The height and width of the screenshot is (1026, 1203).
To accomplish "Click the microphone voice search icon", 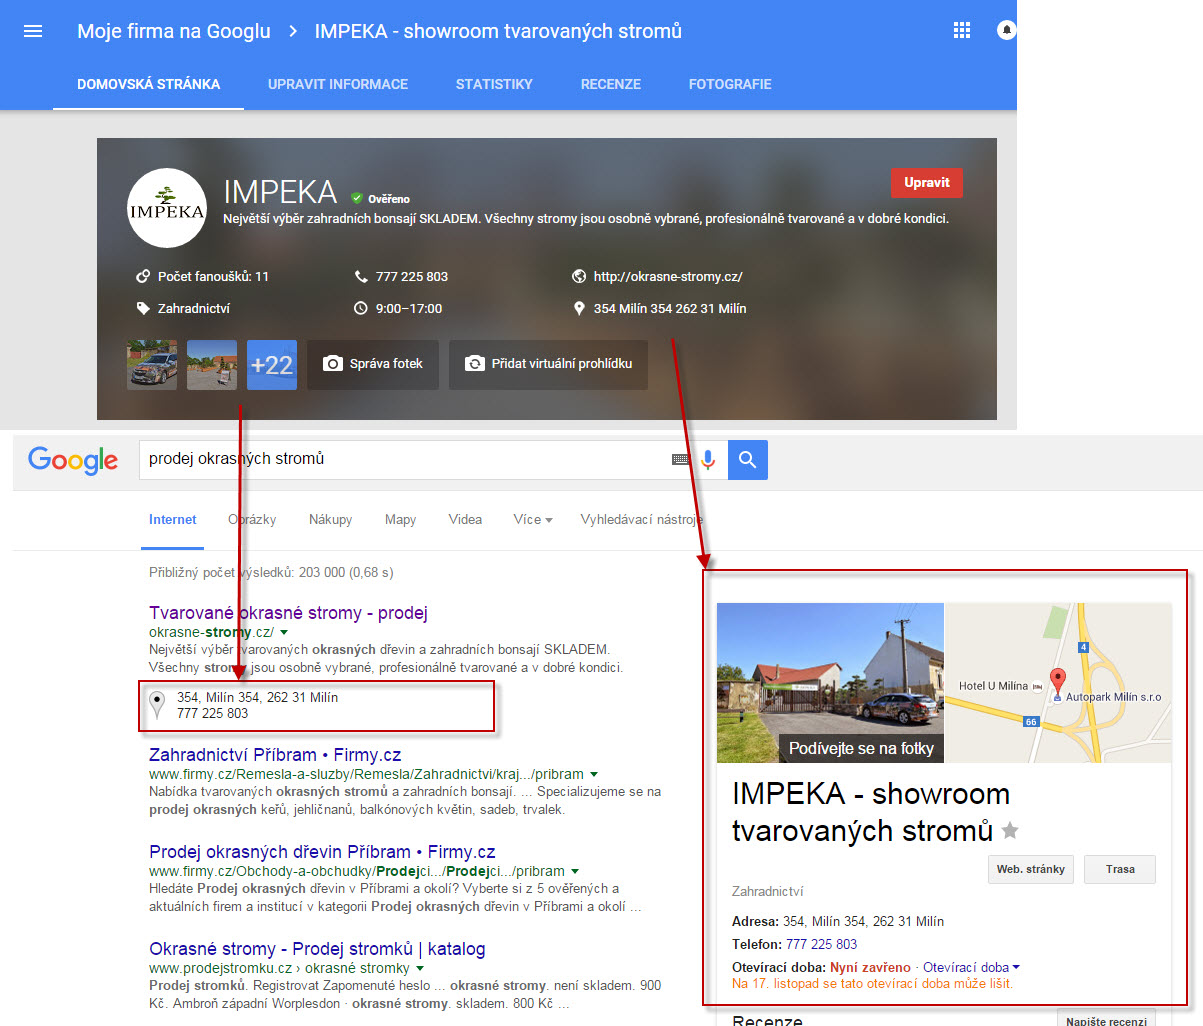I will tap(708, 460).
